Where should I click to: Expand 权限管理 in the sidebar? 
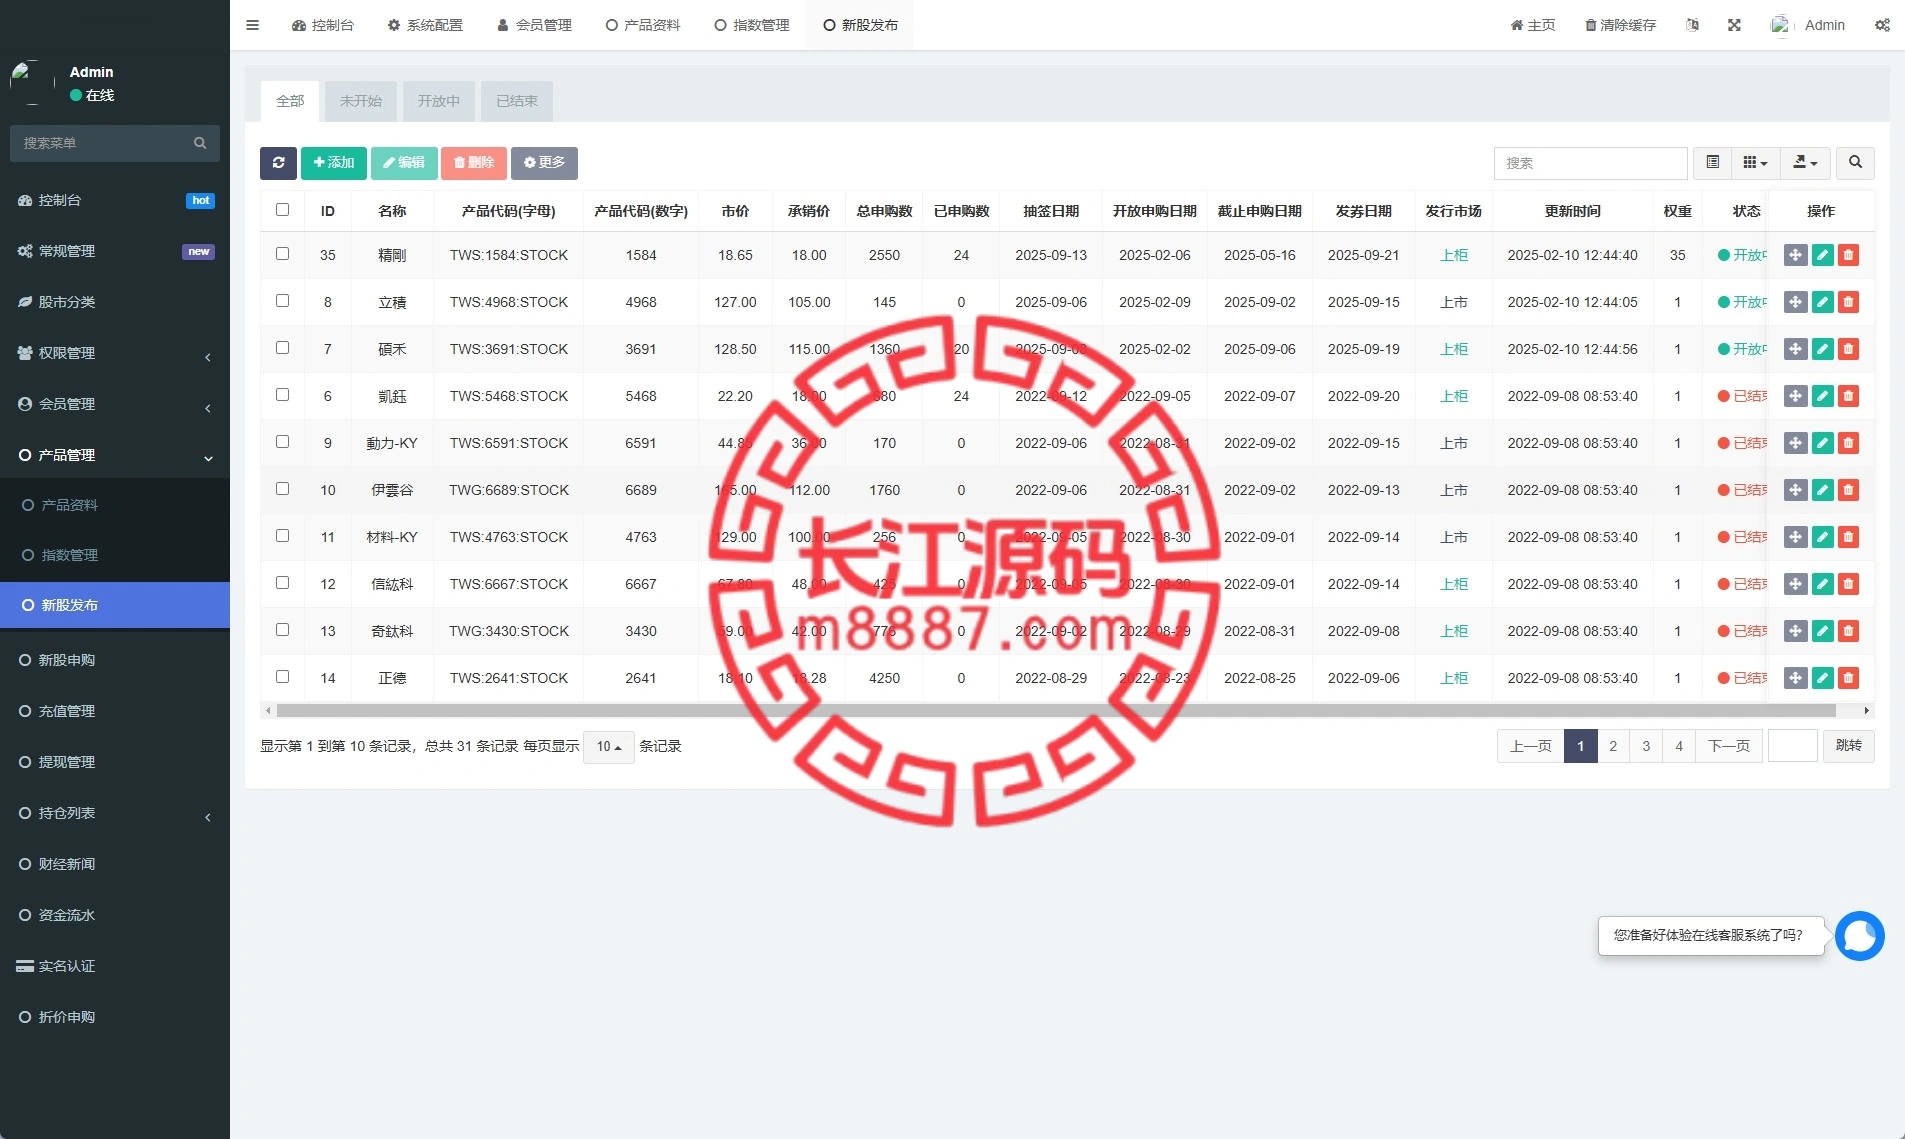coord(115,353)
